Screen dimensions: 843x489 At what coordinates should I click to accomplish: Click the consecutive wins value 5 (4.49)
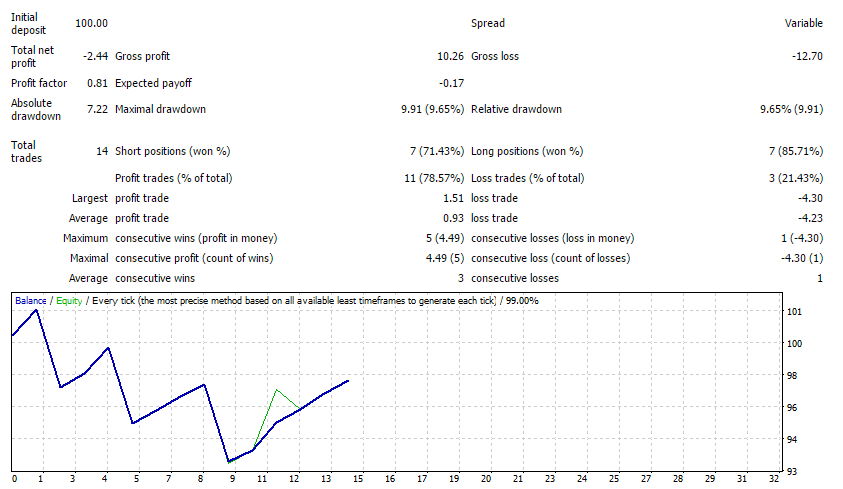[x=445, y=238]
